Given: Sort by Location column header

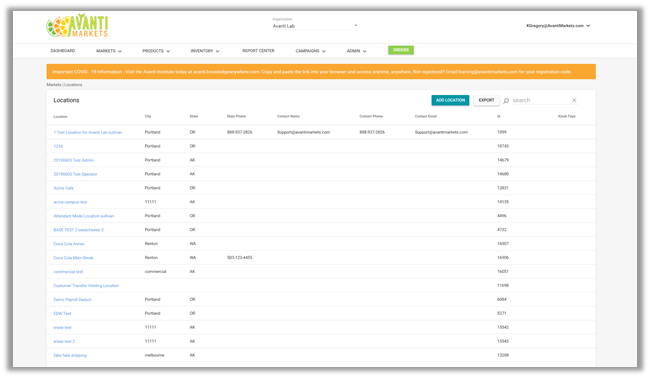Looking at the screenshot, I should [x=60, y=116].
